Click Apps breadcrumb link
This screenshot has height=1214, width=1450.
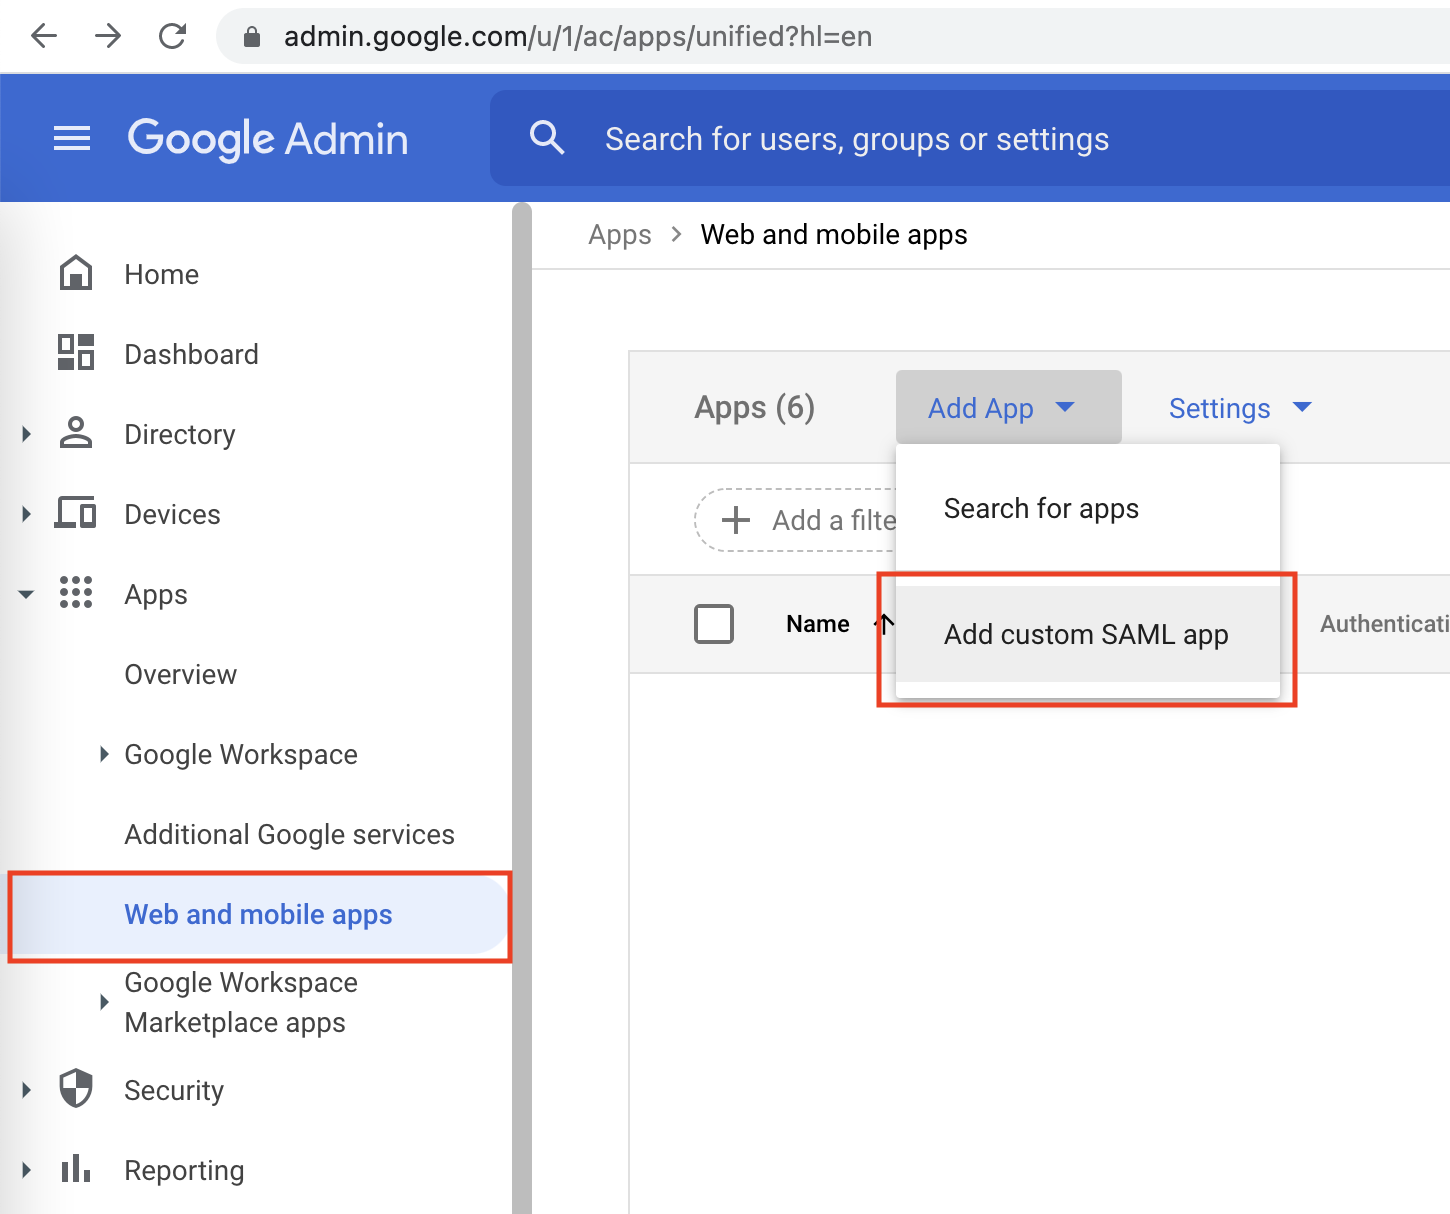[x=620, y=235]
